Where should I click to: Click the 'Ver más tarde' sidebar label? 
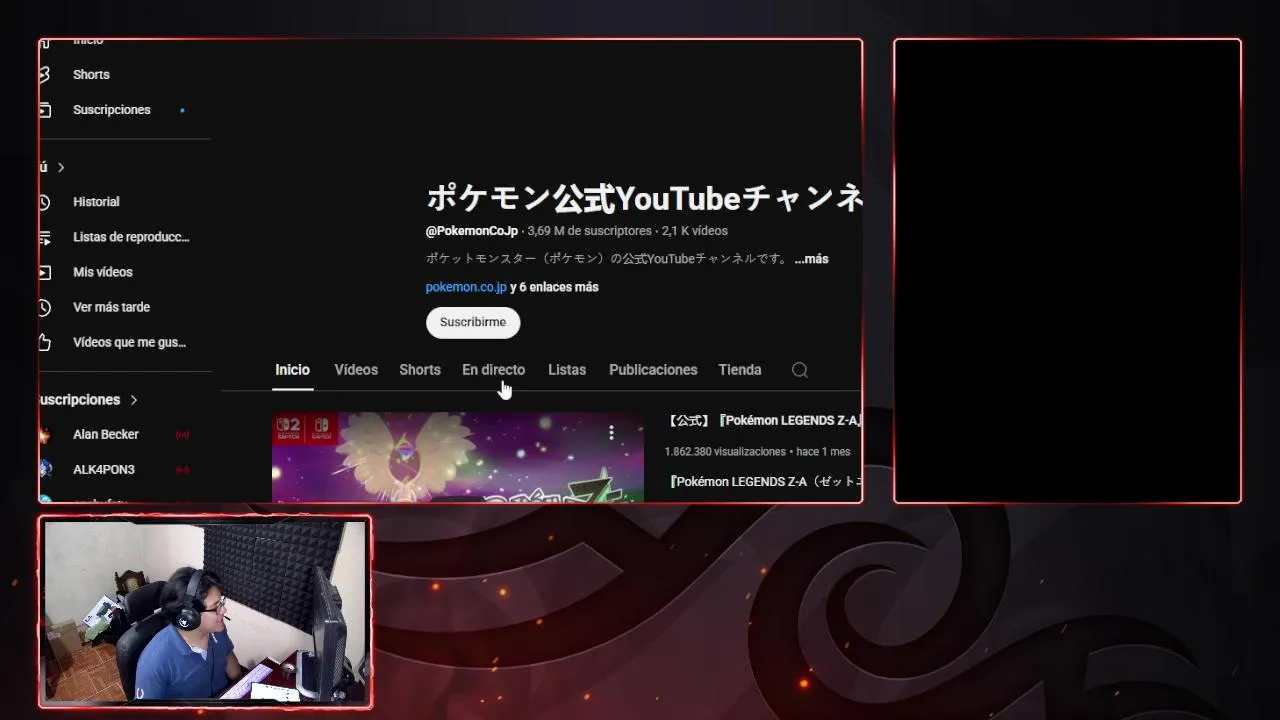pyautogui.click(x=111, y=307)
